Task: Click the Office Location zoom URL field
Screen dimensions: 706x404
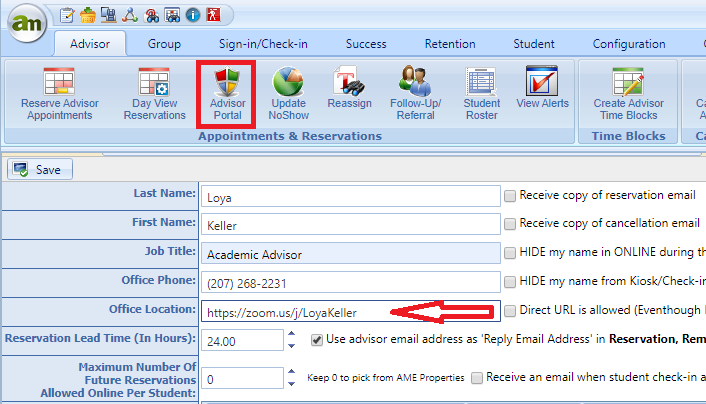Action: (351, 311)
